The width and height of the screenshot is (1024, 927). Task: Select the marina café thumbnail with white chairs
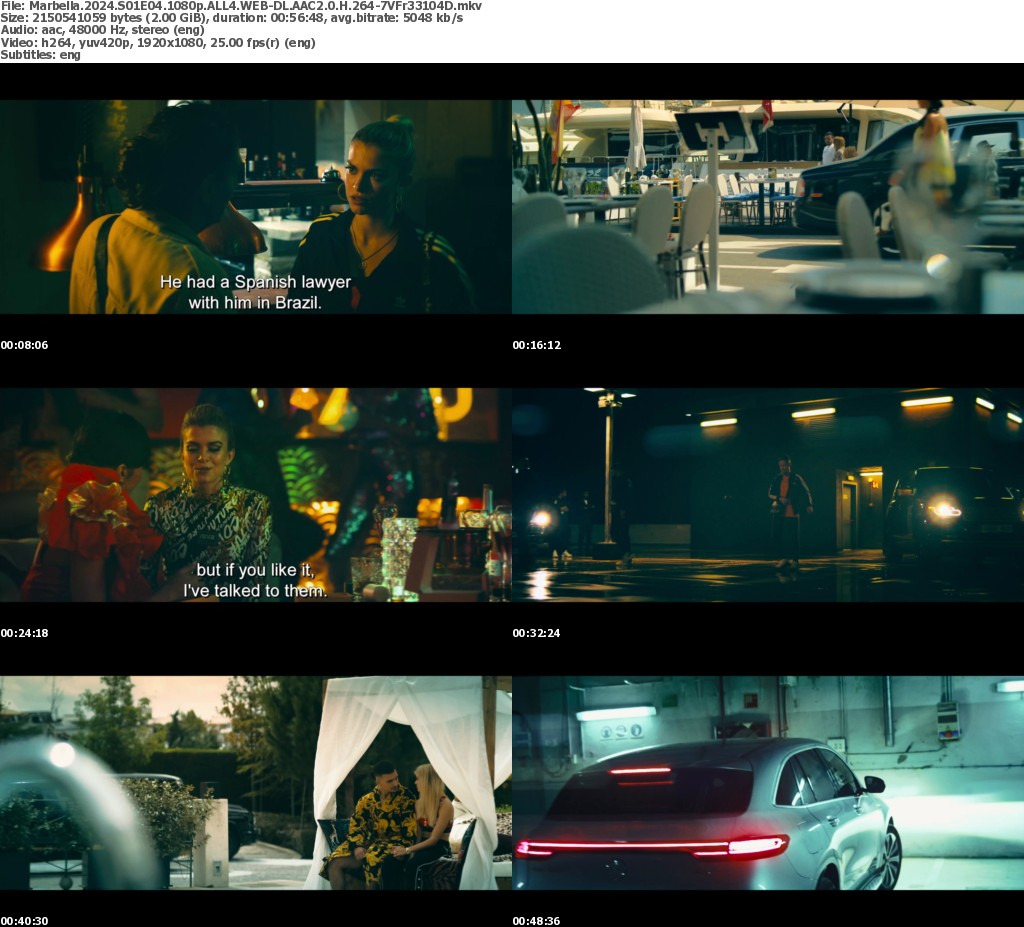click(x=767, y=206)
